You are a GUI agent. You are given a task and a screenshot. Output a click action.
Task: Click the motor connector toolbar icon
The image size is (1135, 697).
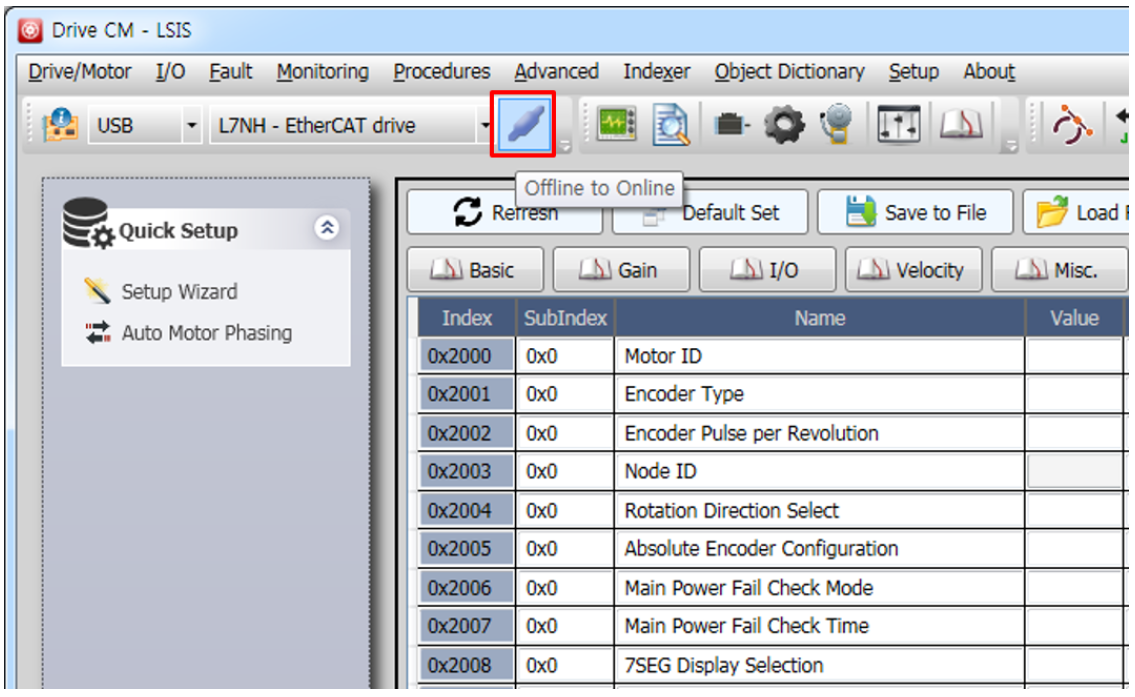point(731,125)
